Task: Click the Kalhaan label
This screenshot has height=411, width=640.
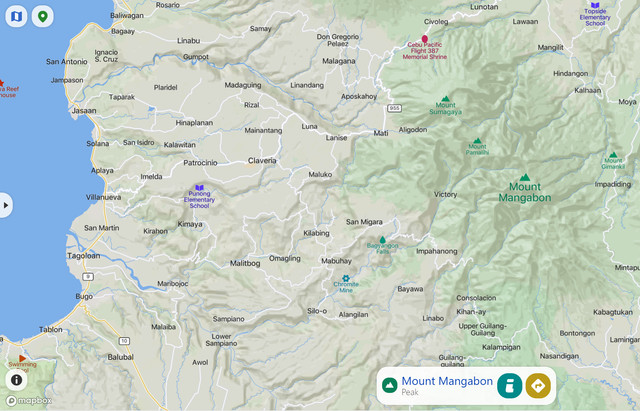Action: (x=588, y=90)
